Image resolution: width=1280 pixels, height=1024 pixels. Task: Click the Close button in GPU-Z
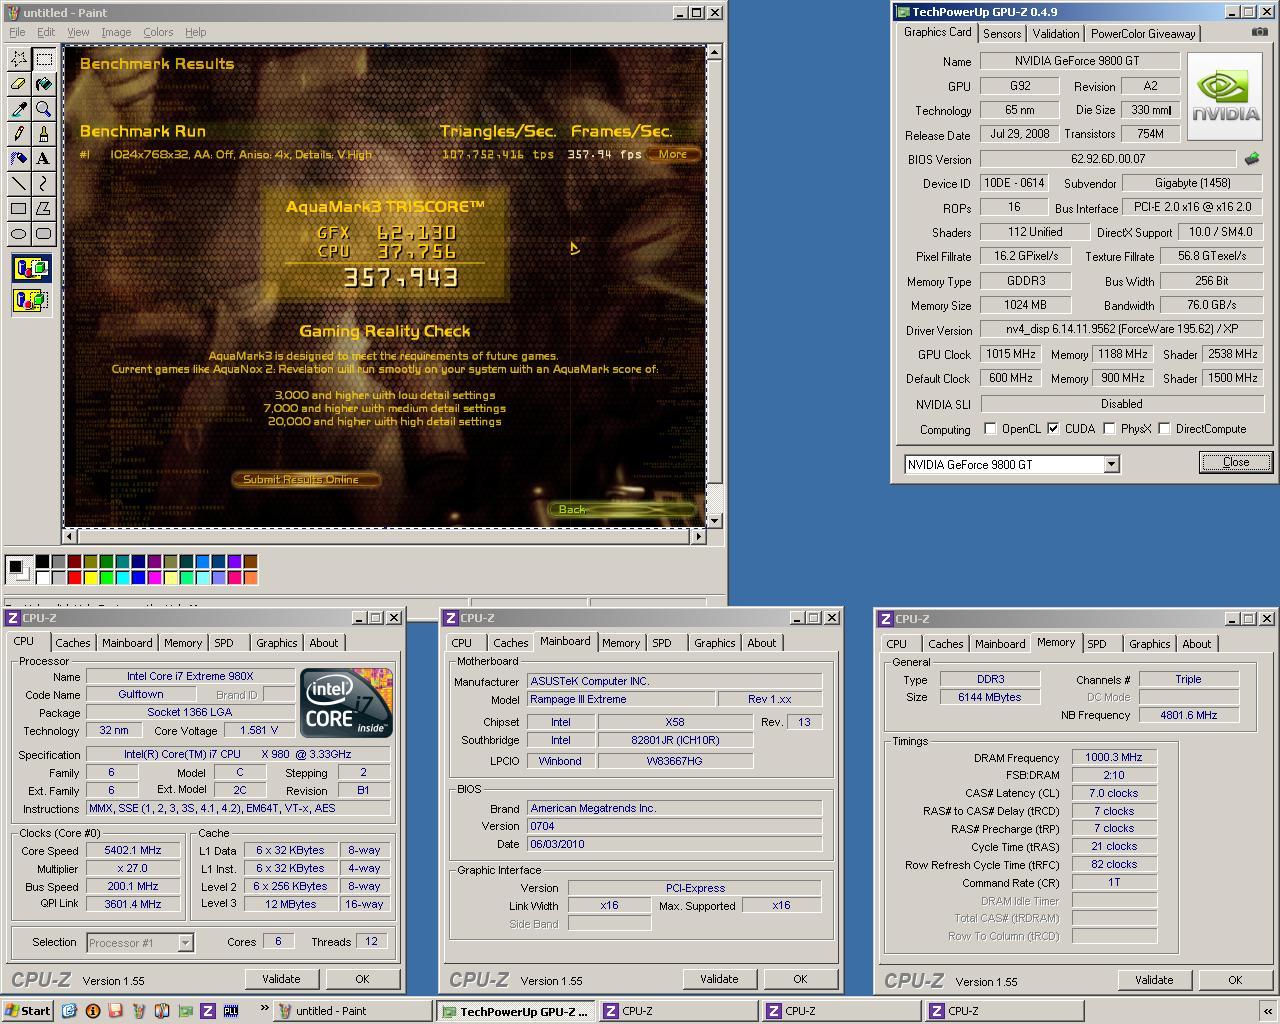pos(1235,462)
